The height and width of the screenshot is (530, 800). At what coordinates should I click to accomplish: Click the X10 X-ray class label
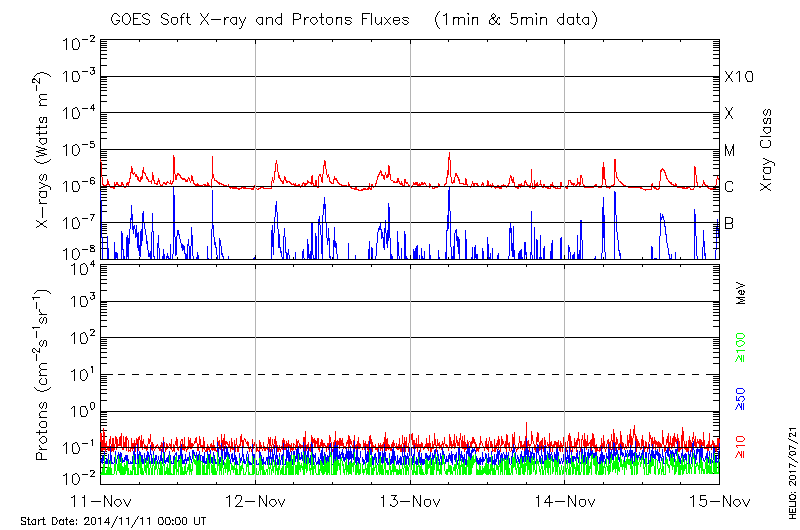(737, 78)
